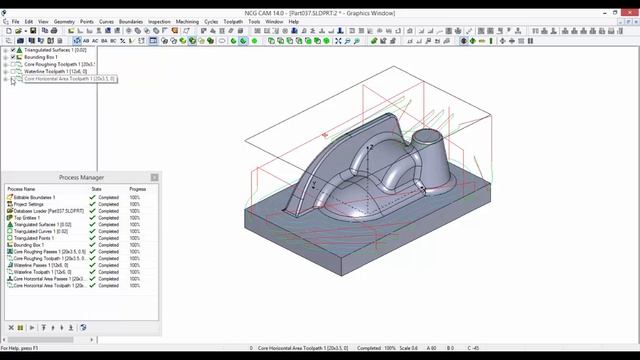This screenshot has width=640, height=360.
Task: Click the Copy icon in top toolbar
Action: point(44,31)
